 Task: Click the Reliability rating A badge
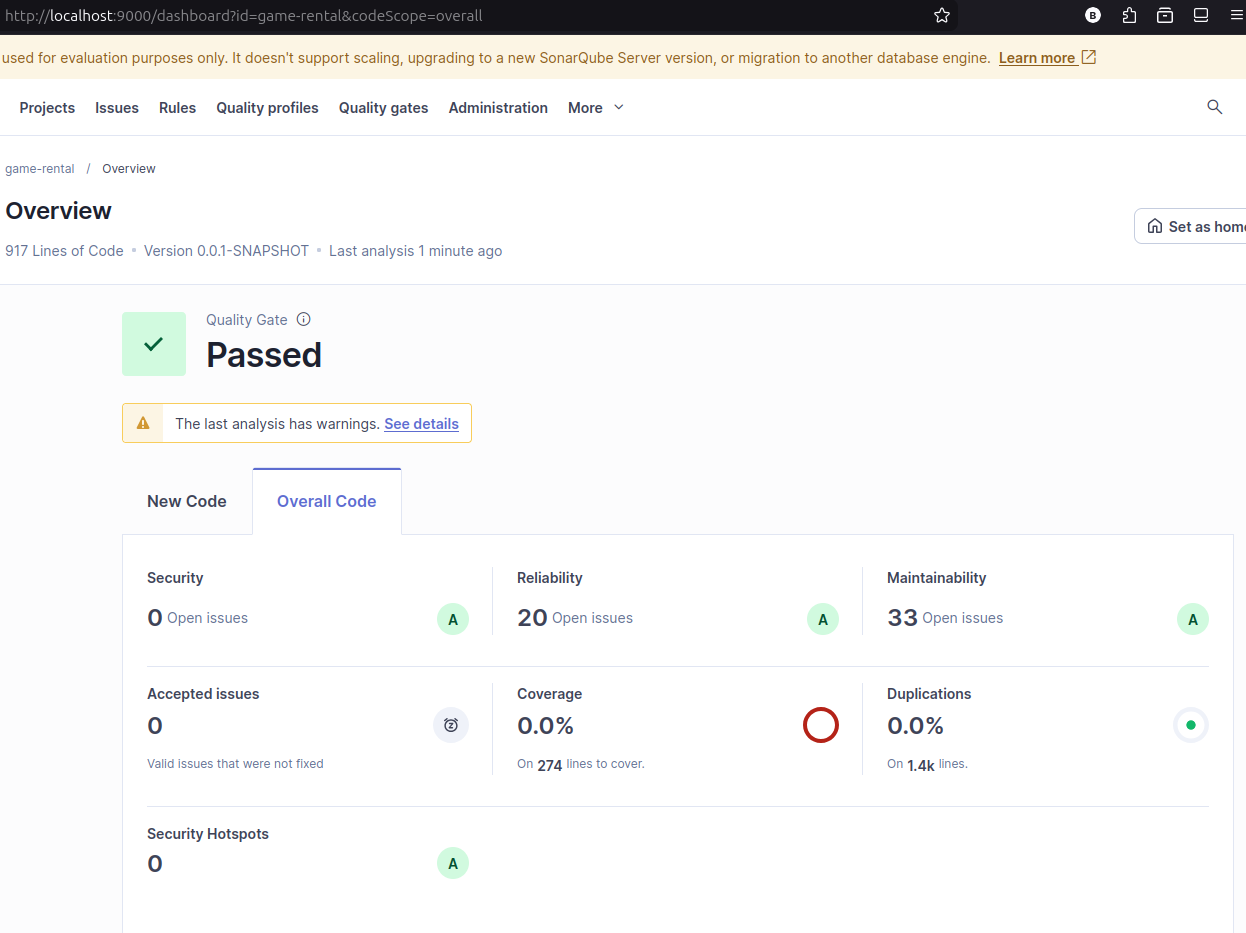point(823,619)
